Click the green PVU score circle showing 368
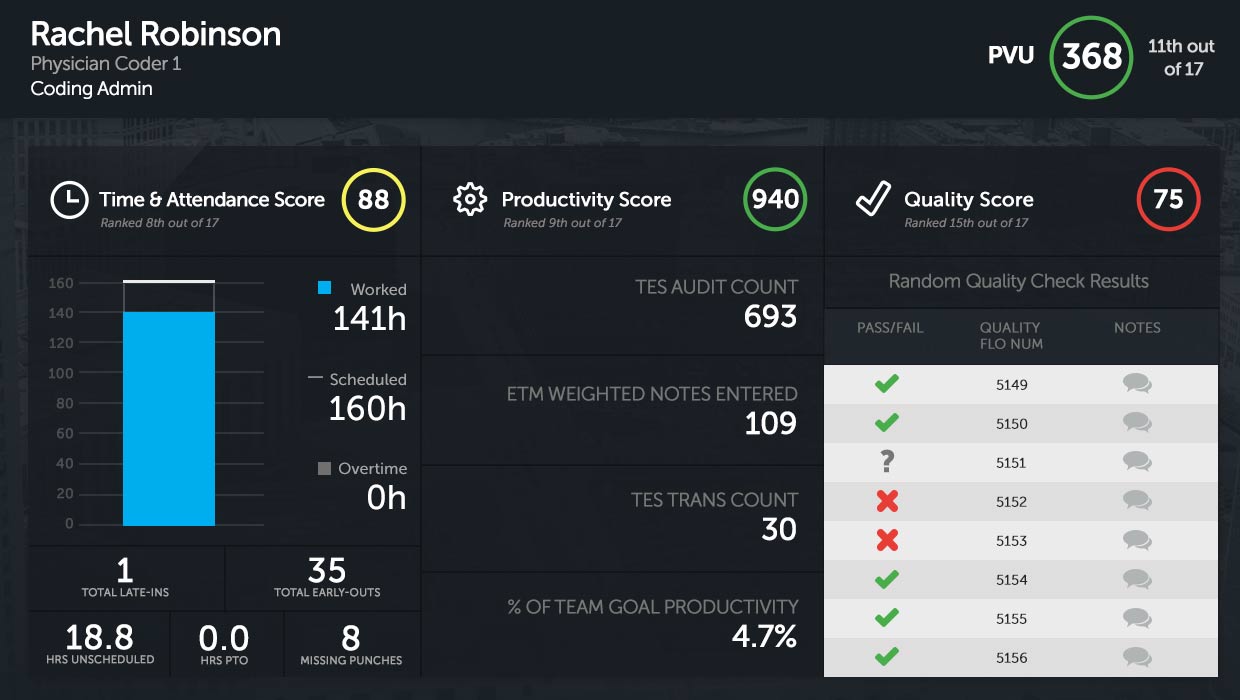This screenshot has width=1240, height=700. [1091, 57]
